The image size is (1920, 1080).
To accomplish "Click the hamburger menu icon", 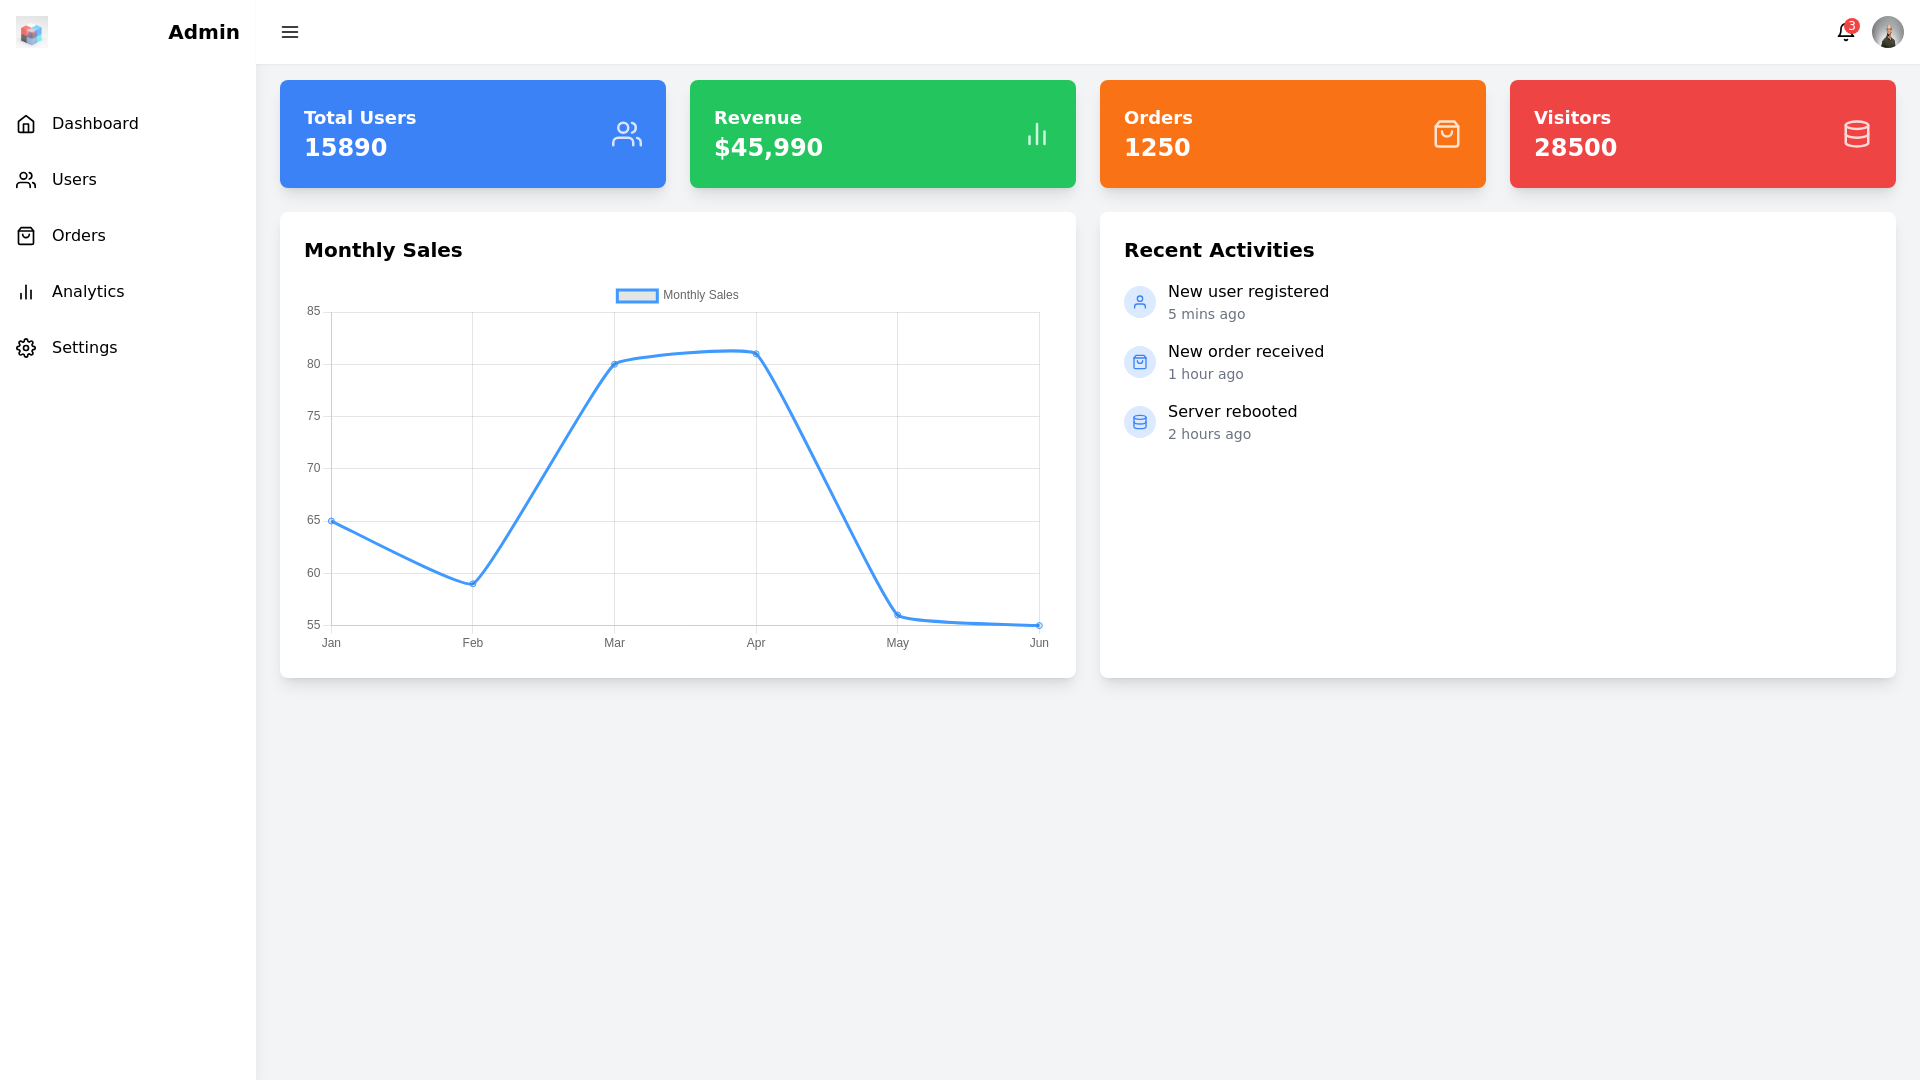I will (290, 32).
